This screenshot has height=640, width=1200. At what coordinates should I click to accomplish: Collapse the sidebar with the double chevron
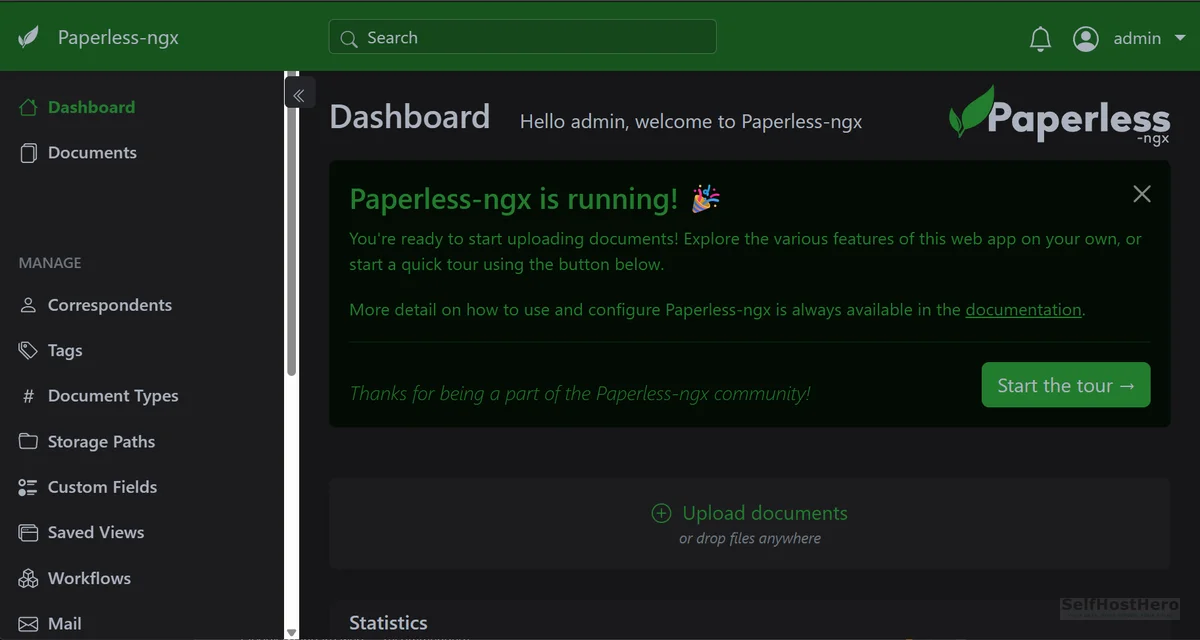pos(299,92)
